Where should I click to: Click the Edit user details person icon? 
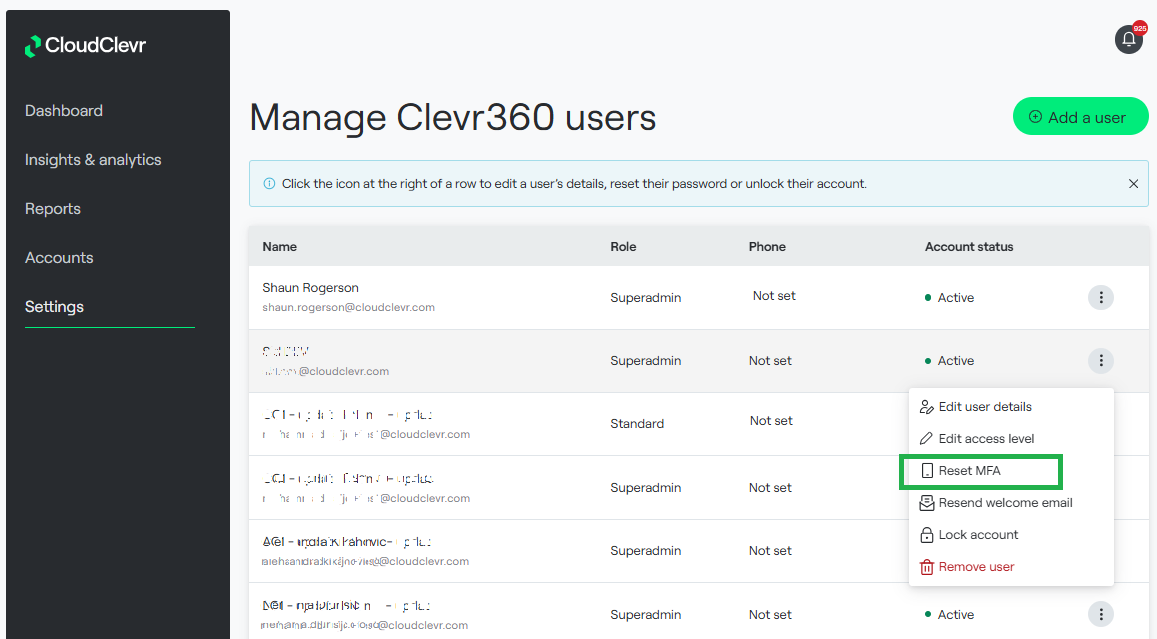click(927, 407)
